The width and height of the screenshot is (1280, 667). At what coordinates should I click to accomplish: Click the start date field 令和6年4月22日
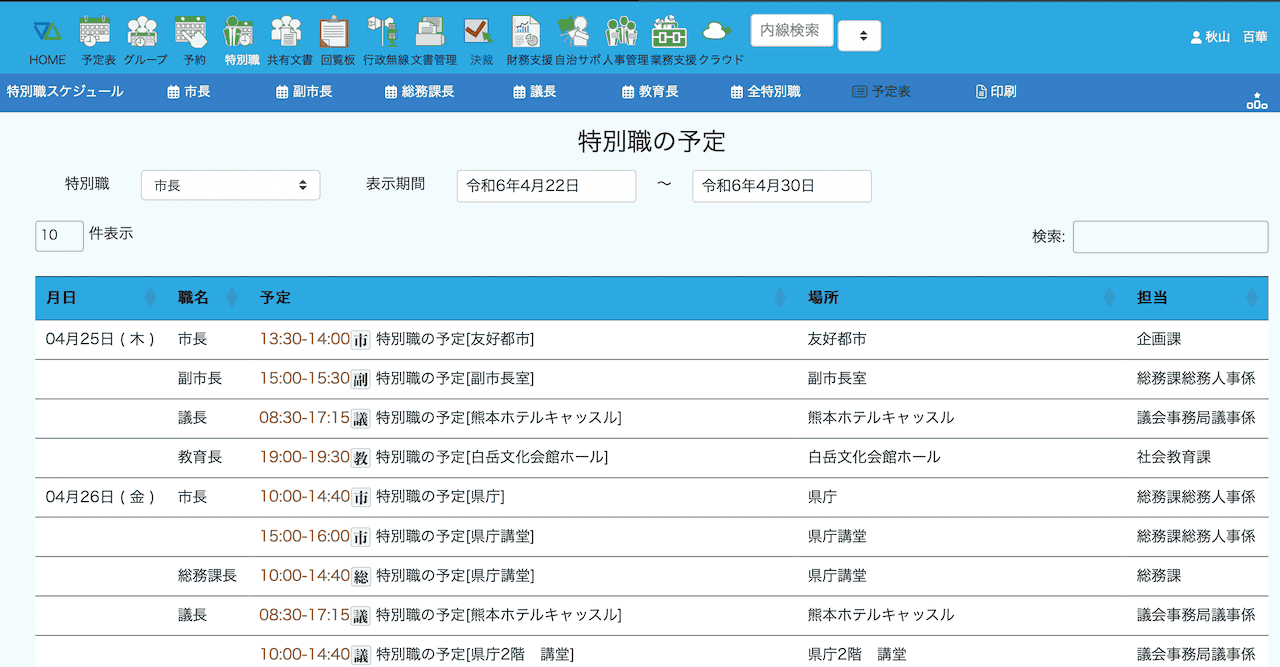pyautogui.click(x=546, y=186)
